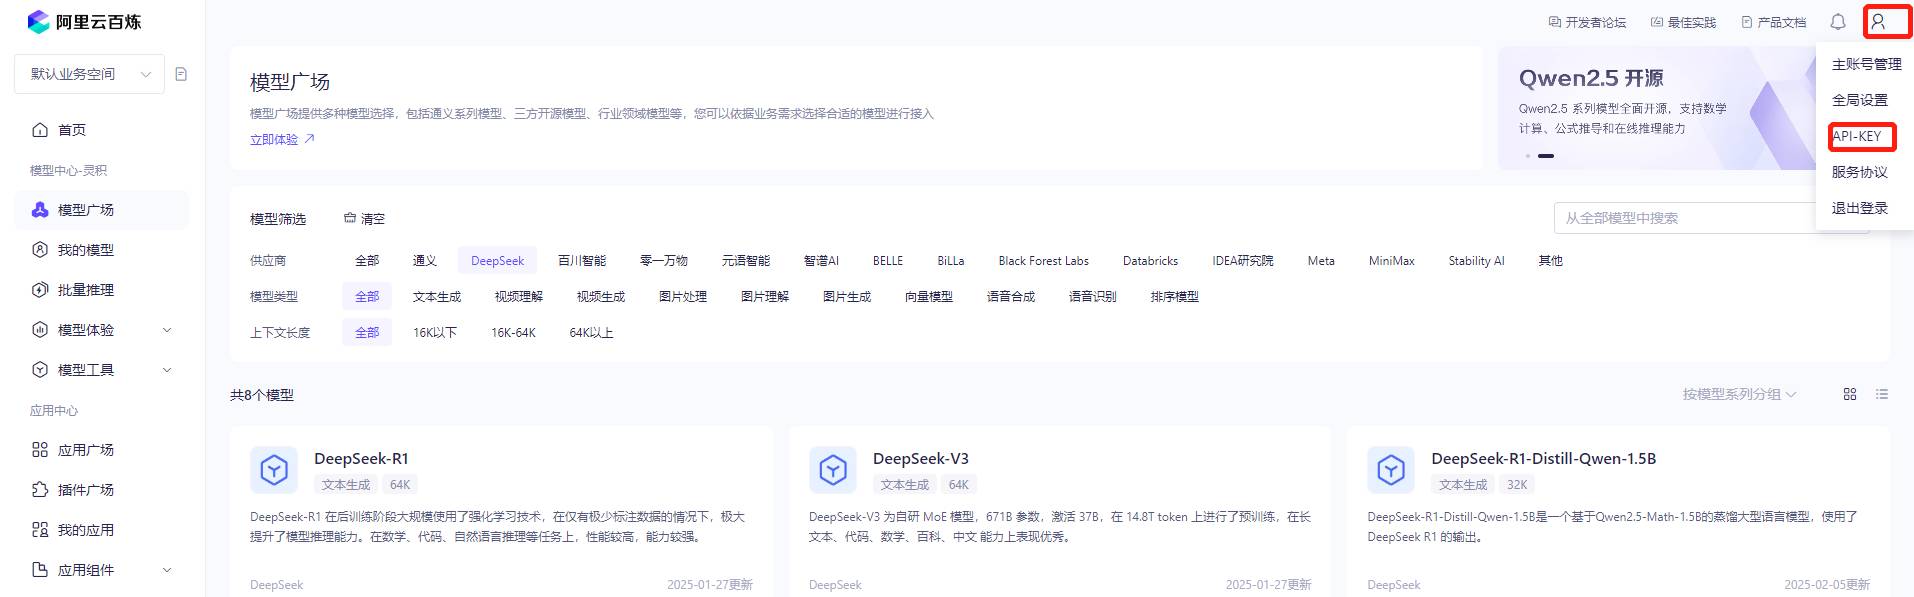
Task: Click the 模型工具 sidebar icon
Action: click(x=40, y=370)
